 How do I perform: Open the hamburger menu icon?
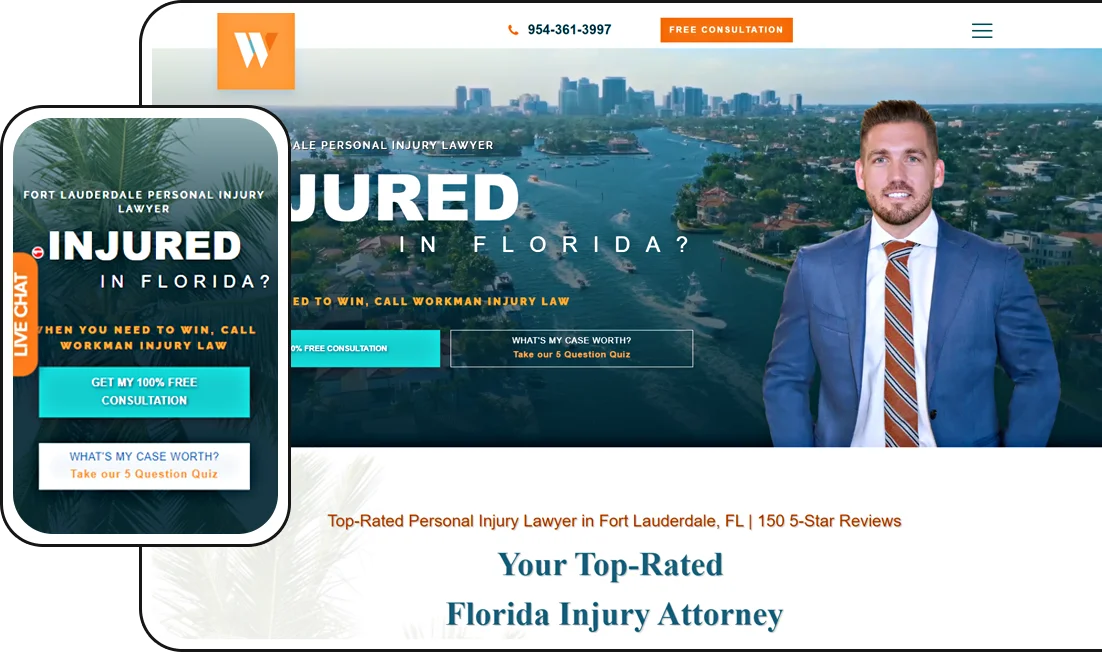tap(982, 30)
